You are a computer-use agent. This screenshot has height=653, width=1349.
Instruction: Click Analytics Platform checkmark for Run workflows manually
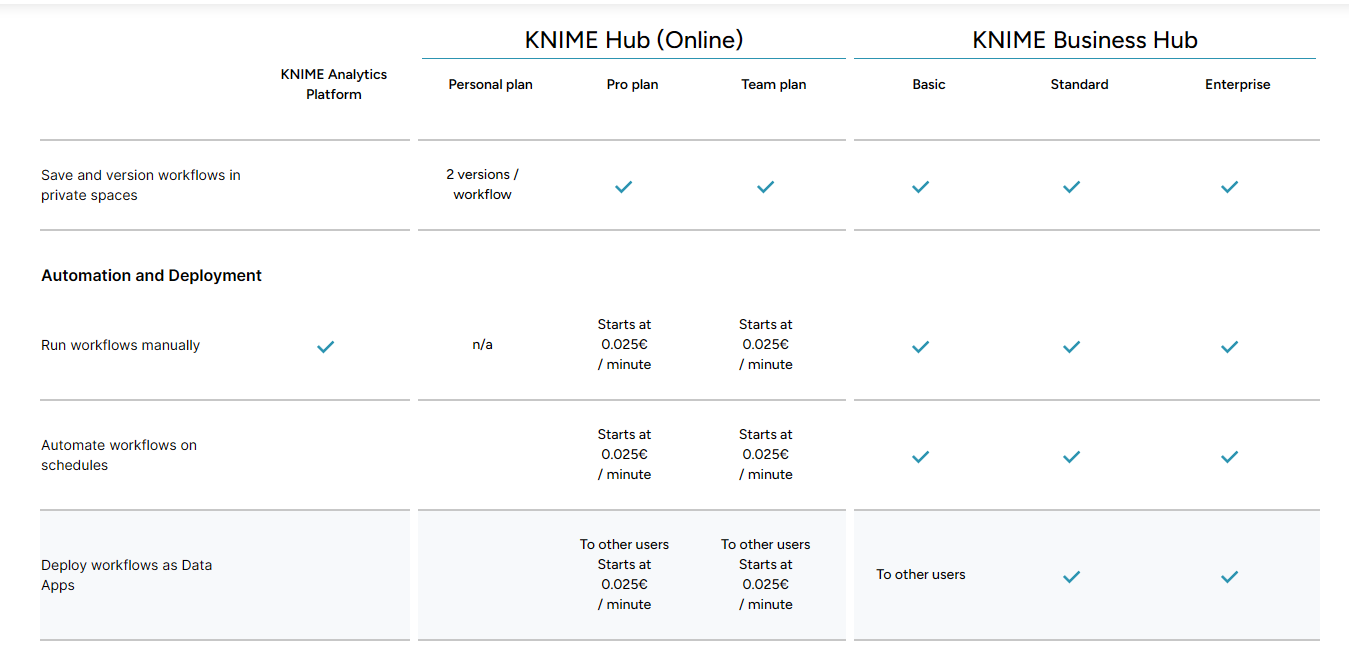[325, 347]
